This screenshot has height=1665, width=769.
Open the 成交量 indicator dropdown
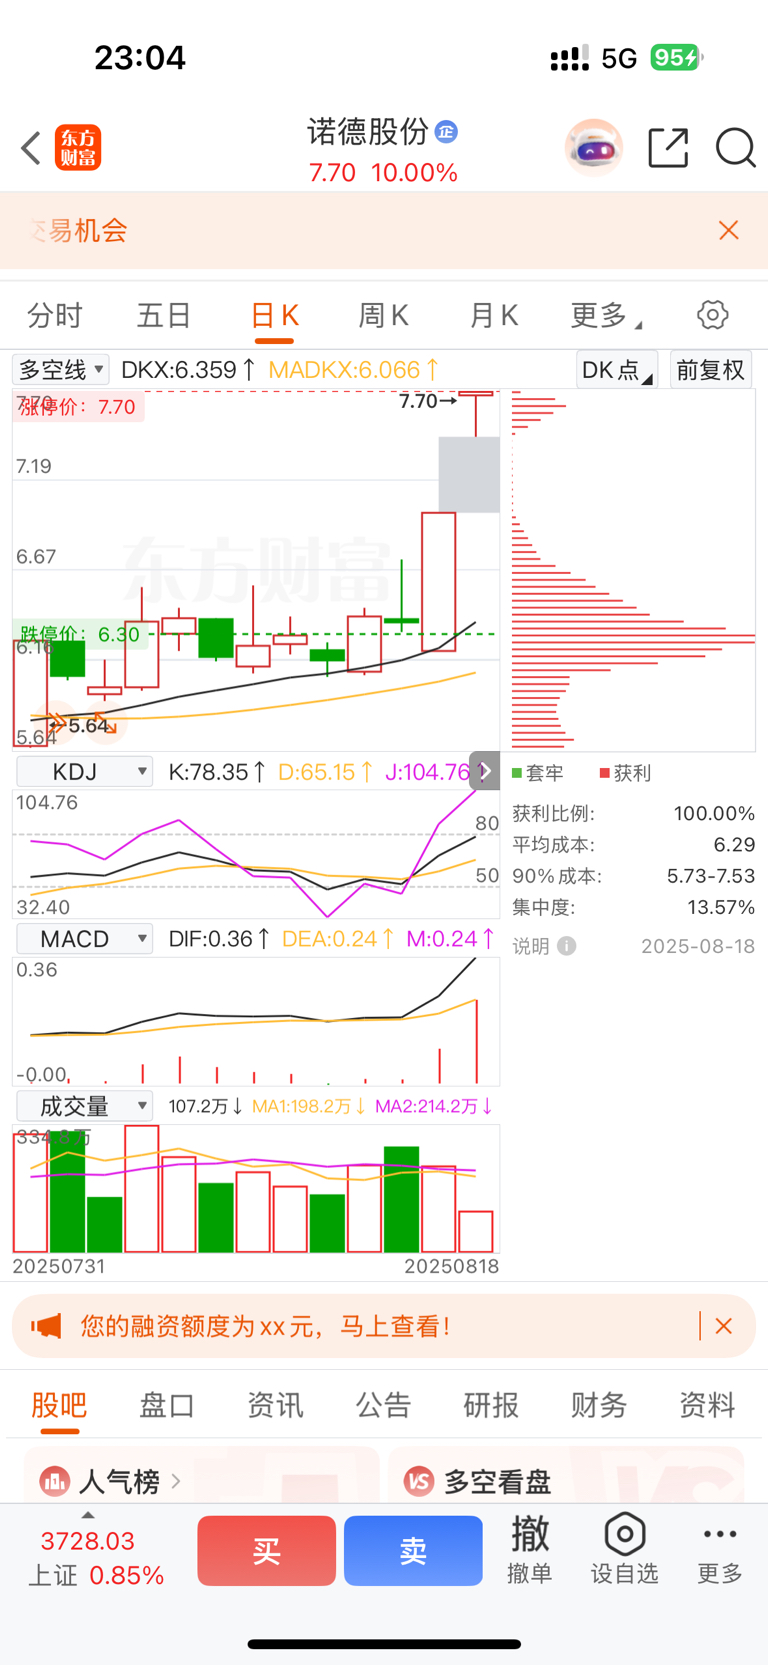pyautogui.click(x=85, y=1106)
